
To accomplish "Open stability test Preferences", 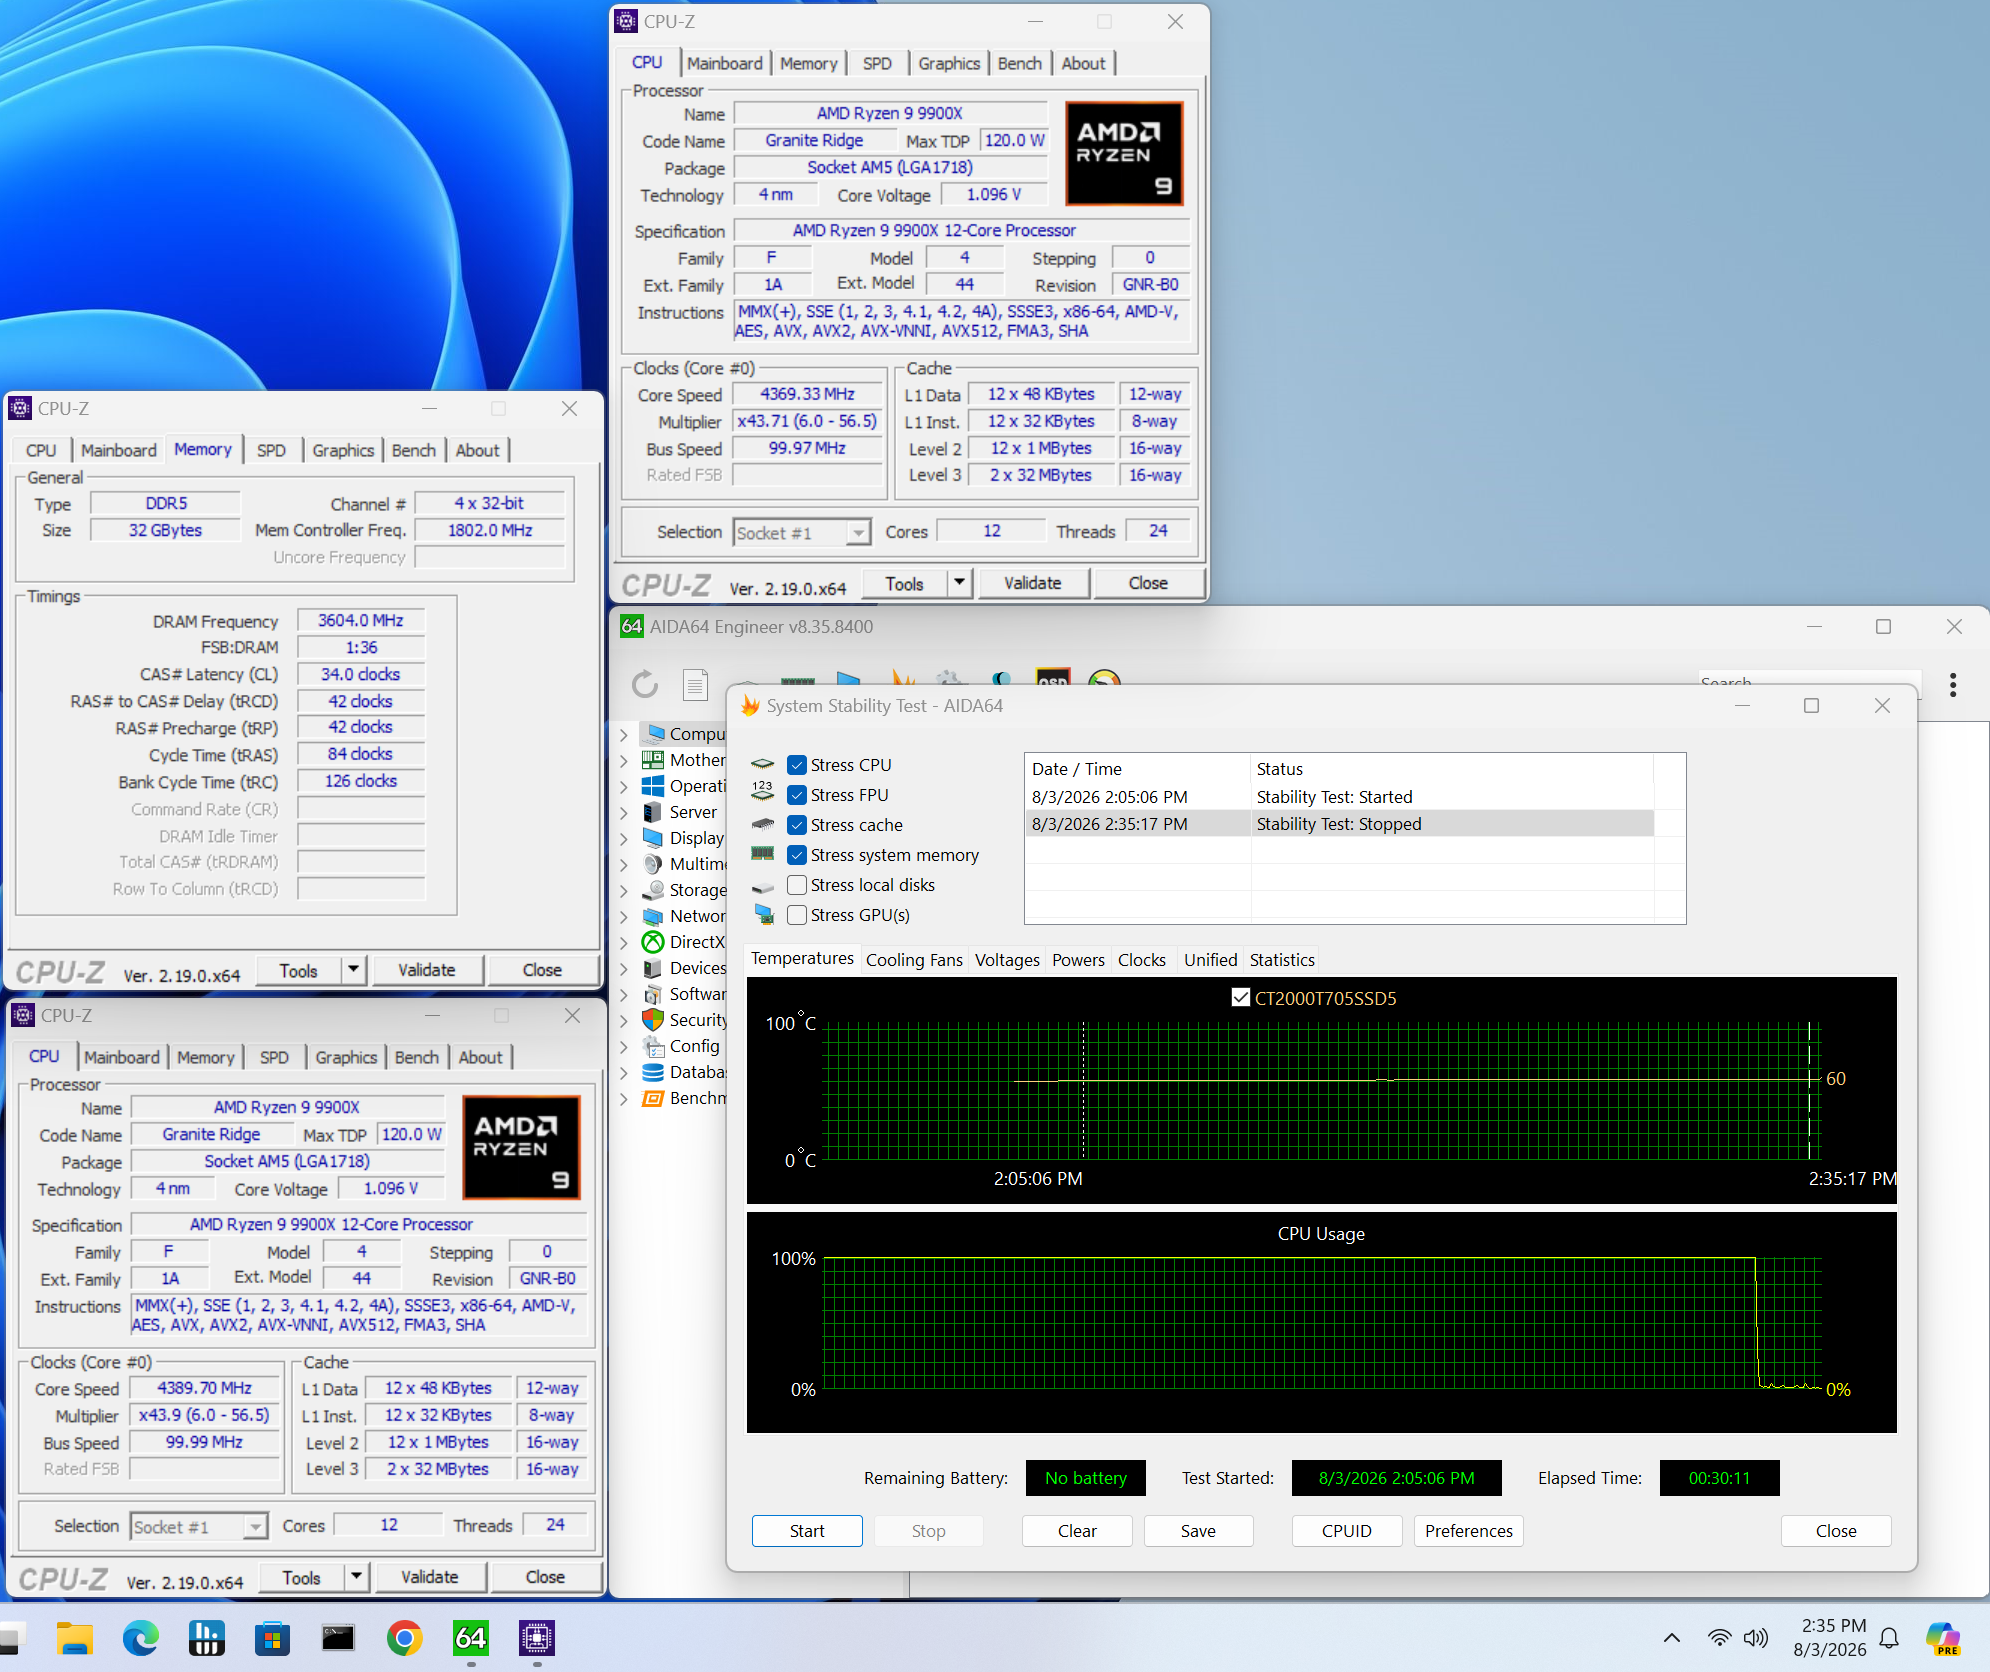I will pos(1468,1530).
